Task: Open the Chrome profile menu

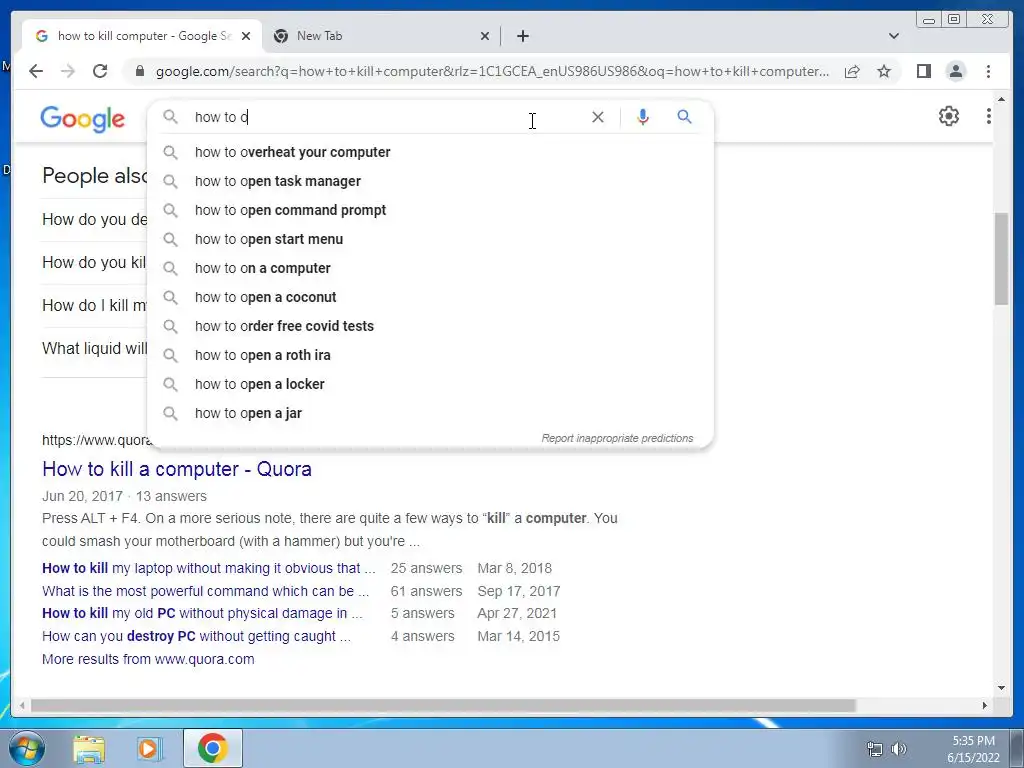Action: pyautogui.click(x=955, y=71)
